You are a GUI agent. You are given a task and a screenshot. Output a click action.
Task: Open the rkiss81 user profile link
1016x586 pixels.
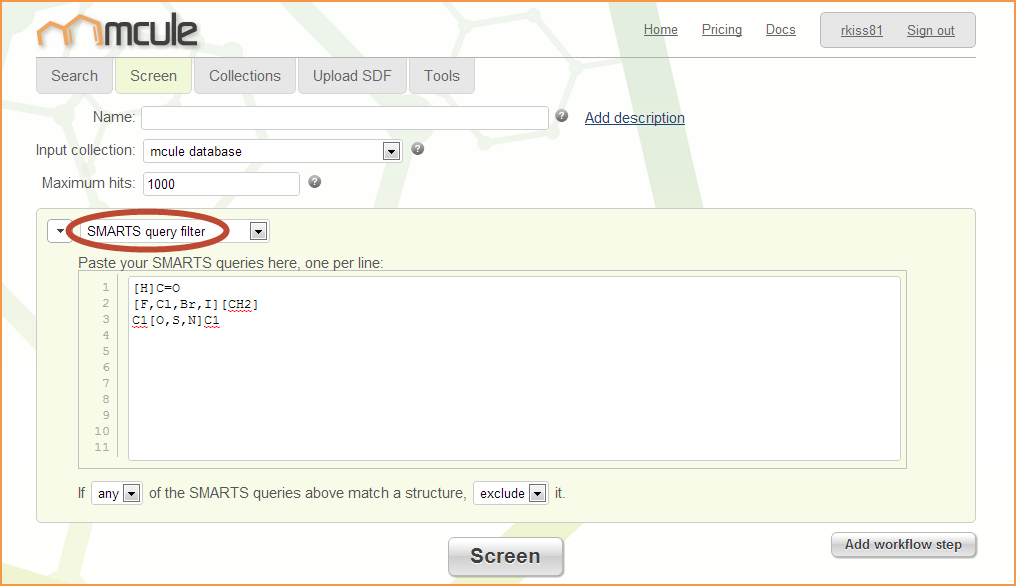862,30
